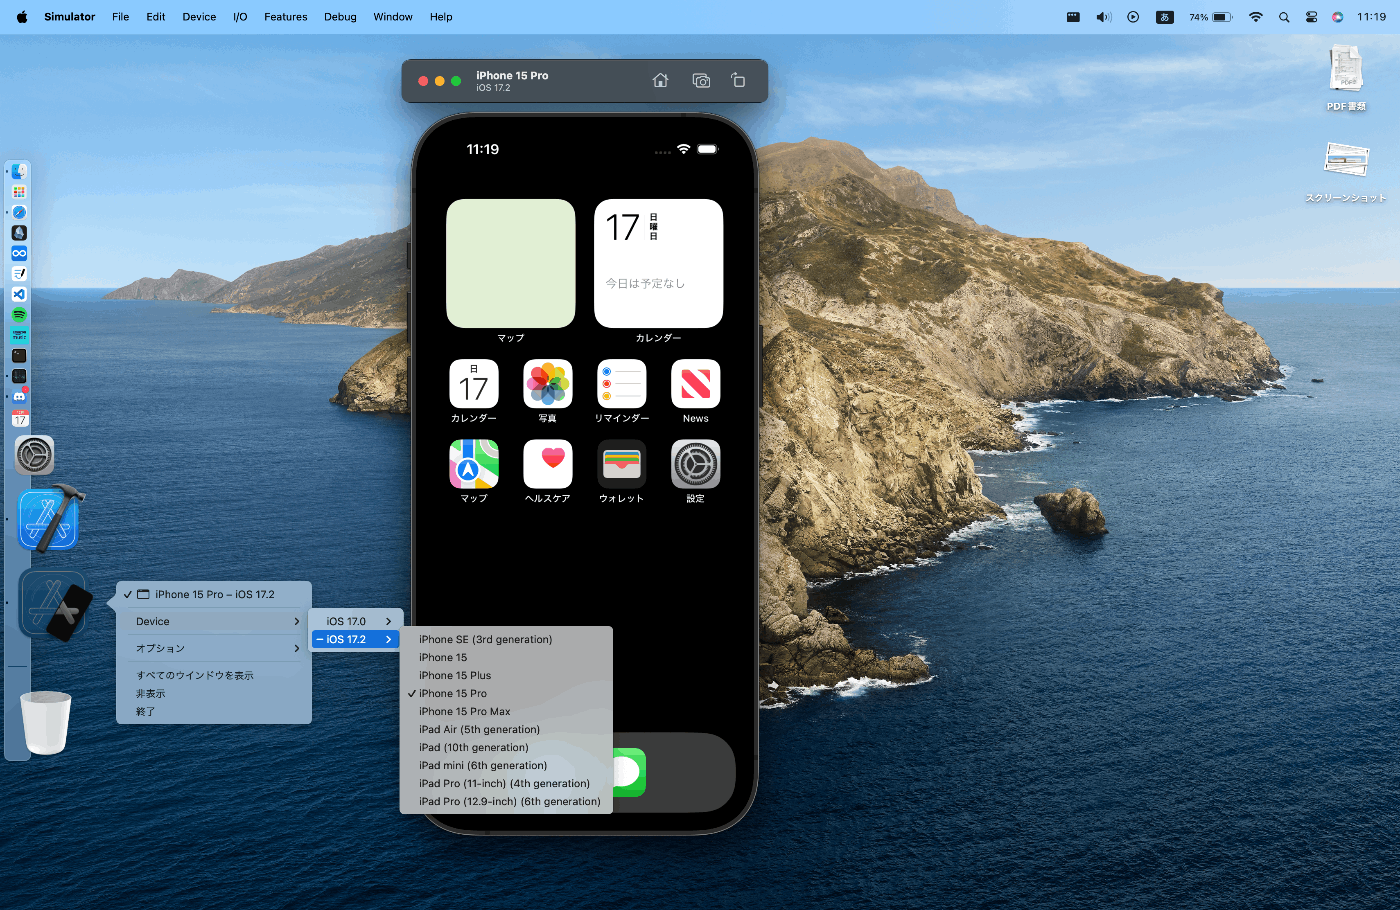
Task: Open Finder from the Dock
Action: pyautogui.click(x=19, y=171)
